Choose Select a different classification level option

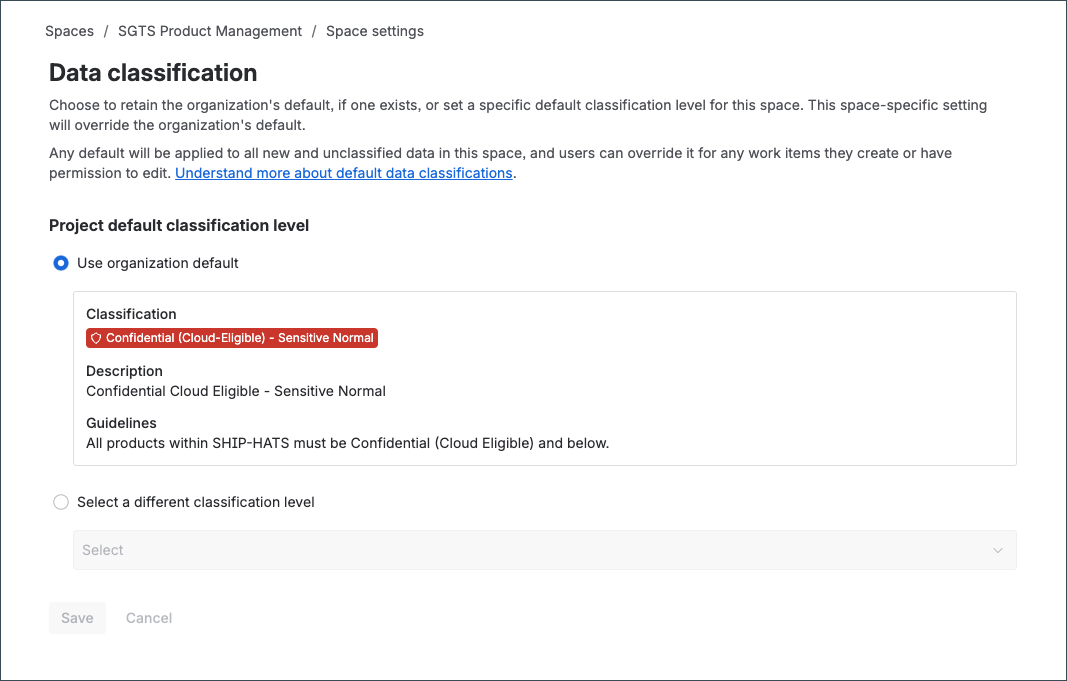(61, 502)
